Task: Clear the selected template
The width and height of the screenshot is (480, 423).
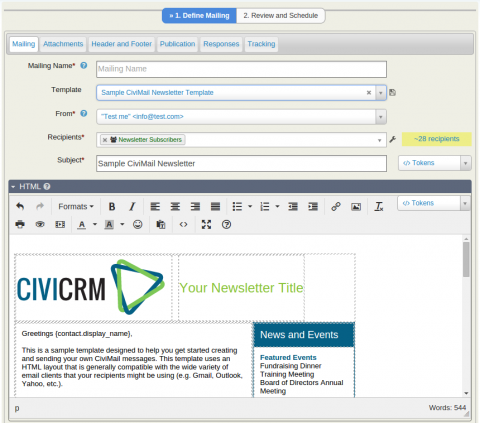Action: (369, 93)
